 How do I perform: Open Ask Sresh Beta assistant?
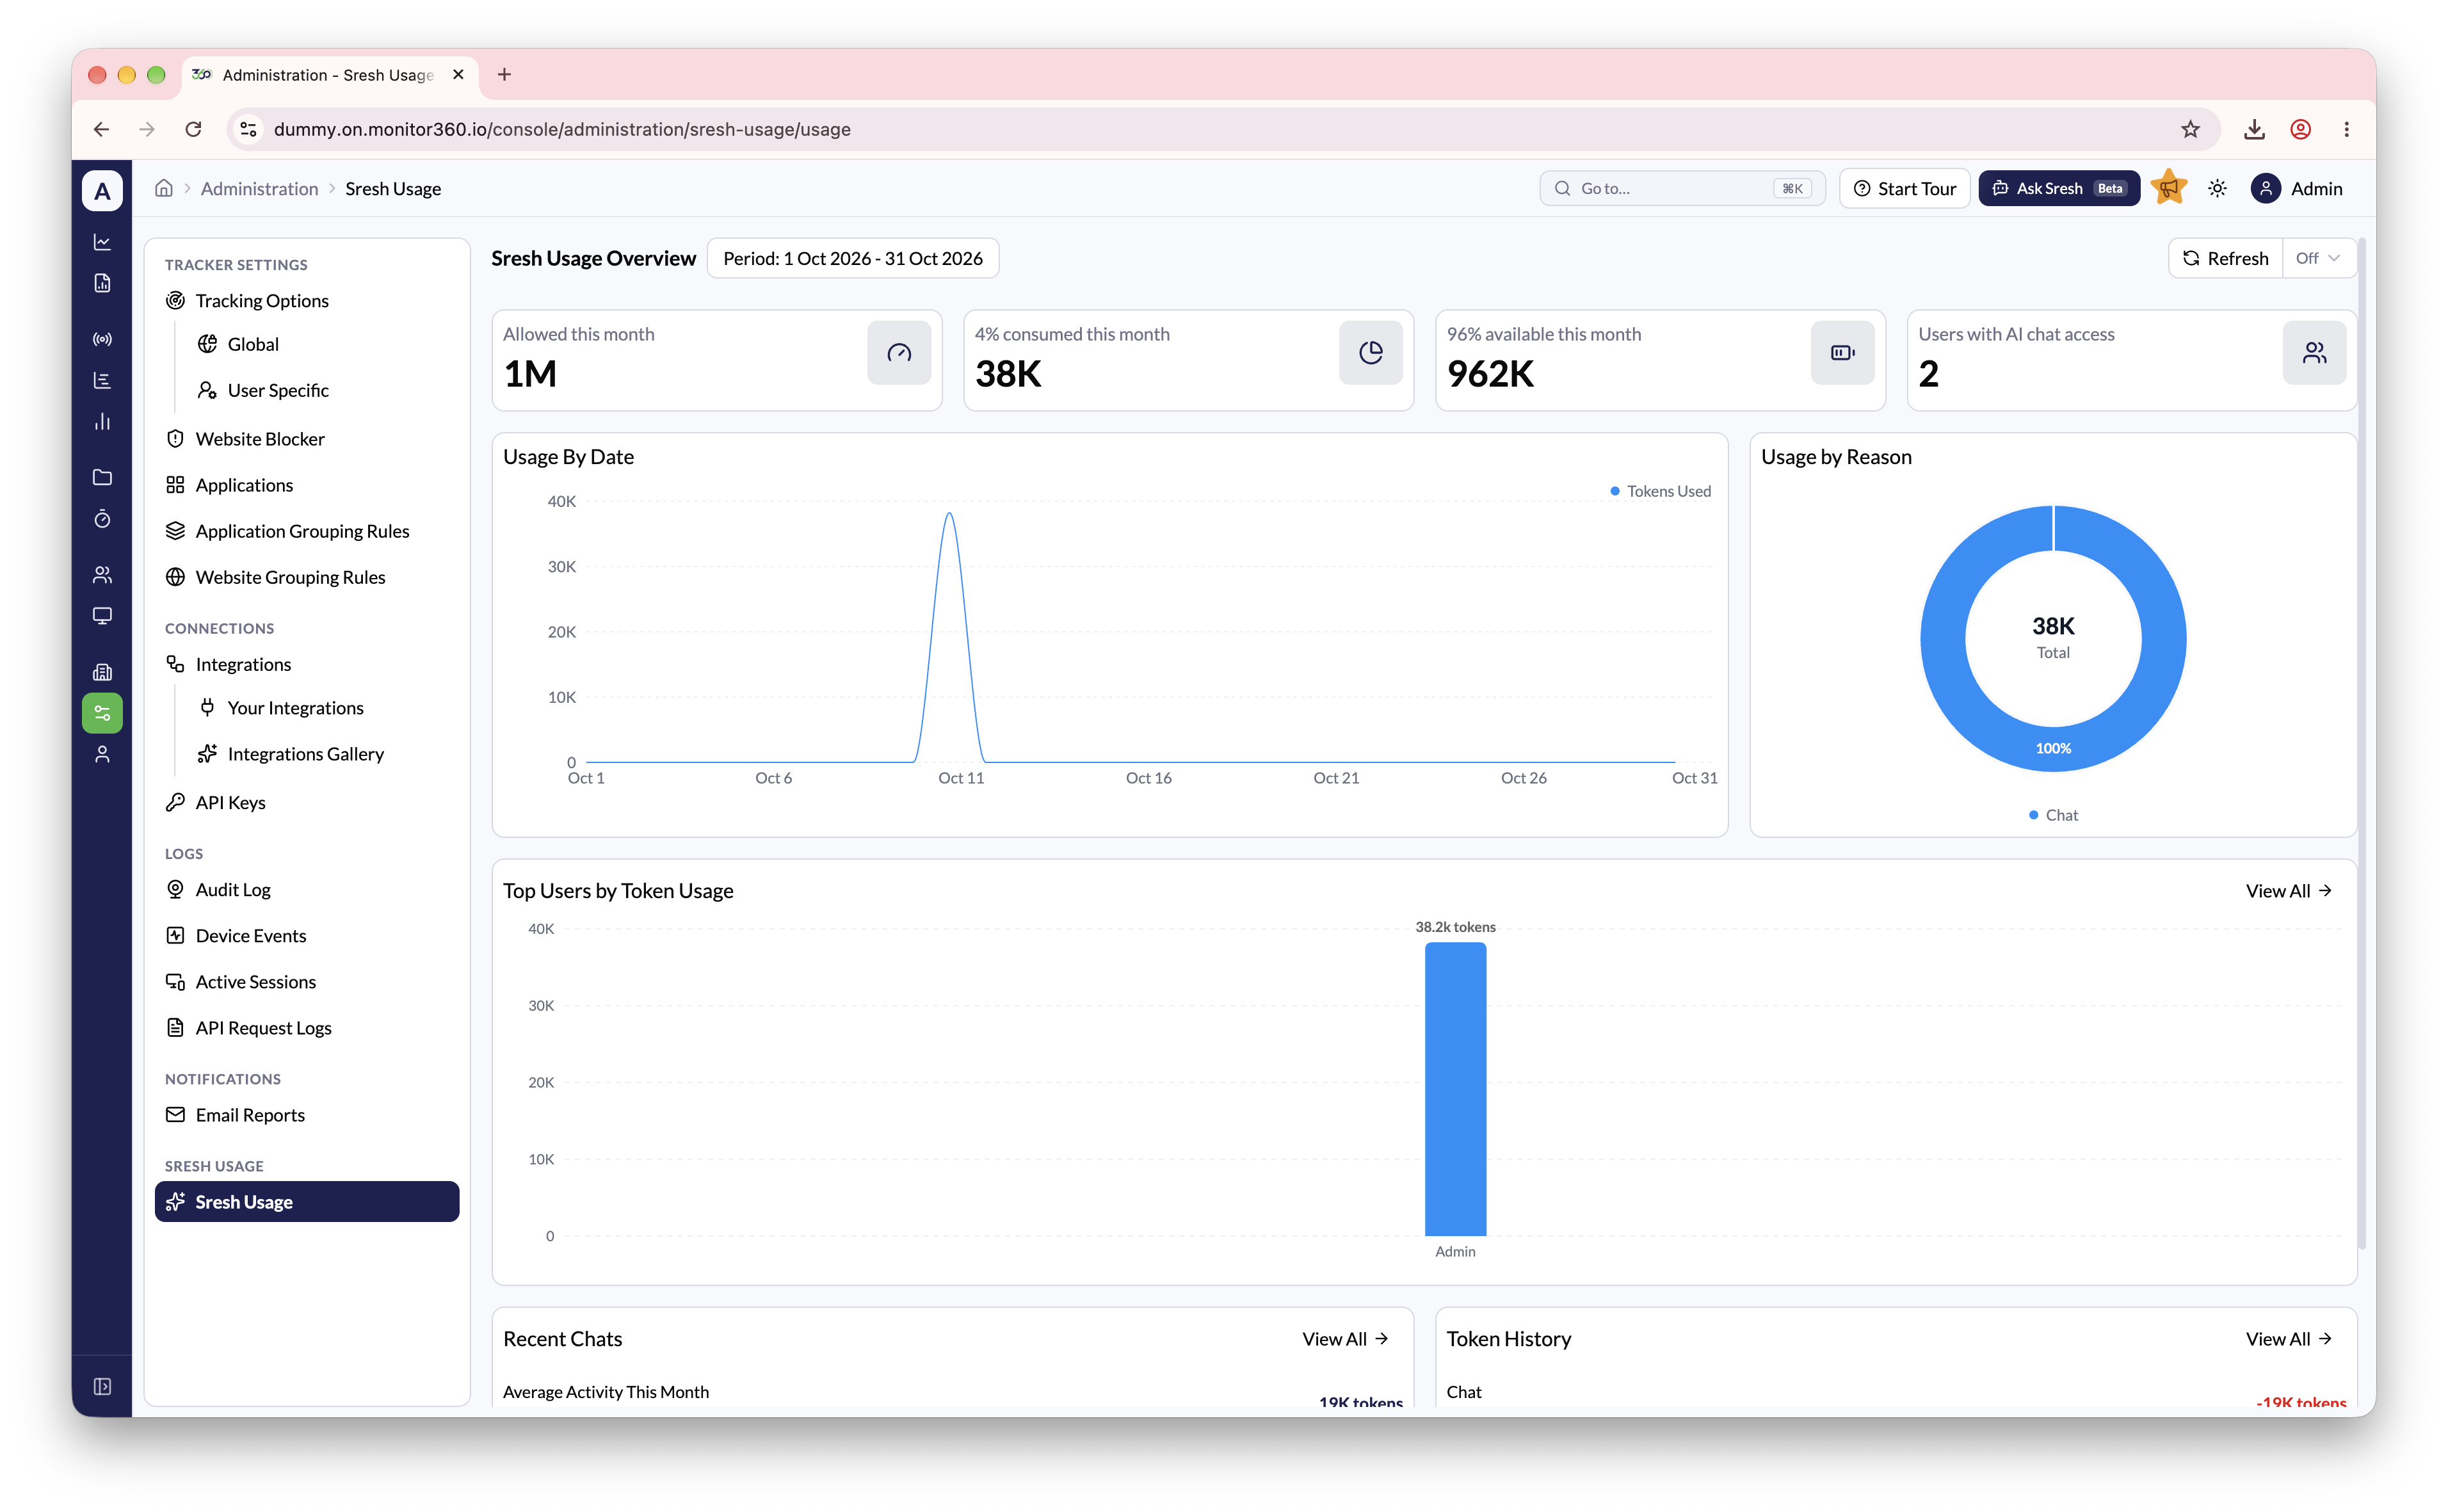[2058, 188]
